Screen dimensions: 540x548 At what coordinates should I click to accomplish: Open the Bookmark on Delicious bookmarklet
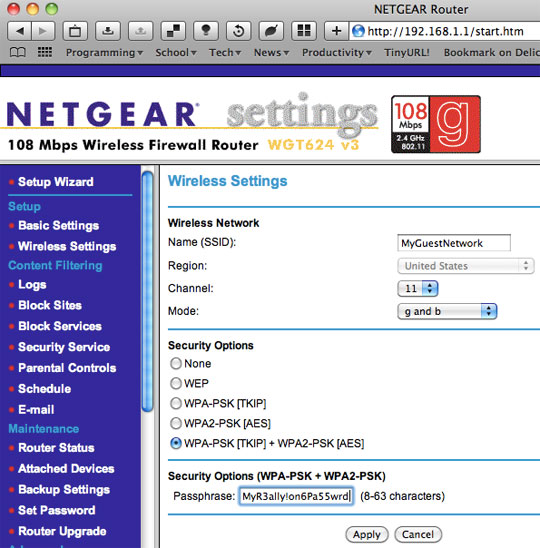pyautogui.click(x=492, y=52)
